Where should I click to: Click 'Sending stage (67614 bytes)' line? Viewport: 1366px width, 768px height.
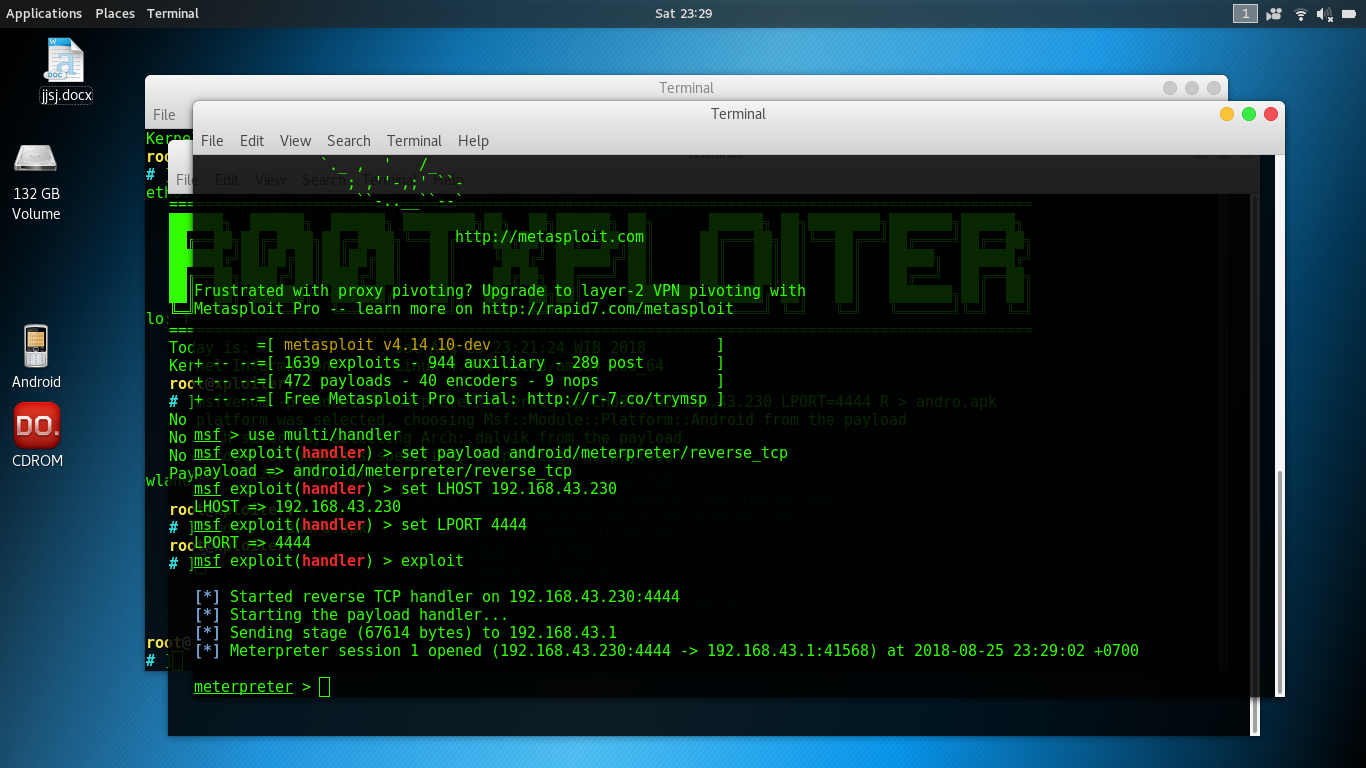coord(405,633)
